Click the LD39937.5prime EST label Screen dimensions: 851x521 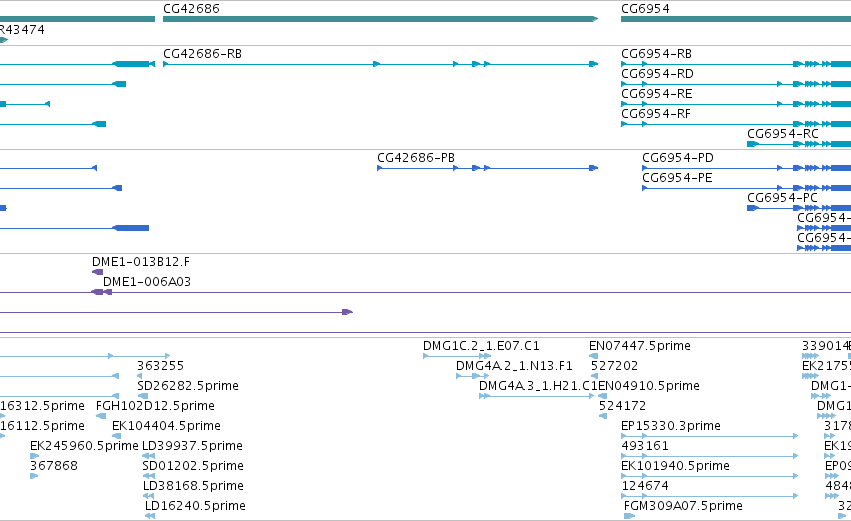(x=192, y=446)
